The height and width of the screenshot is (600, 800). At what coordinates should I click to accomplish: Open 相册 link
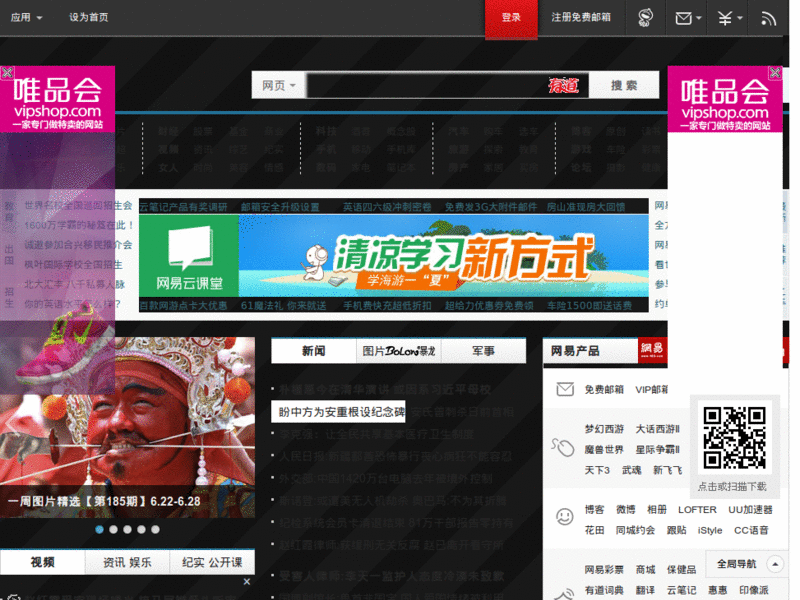point(657,509)
